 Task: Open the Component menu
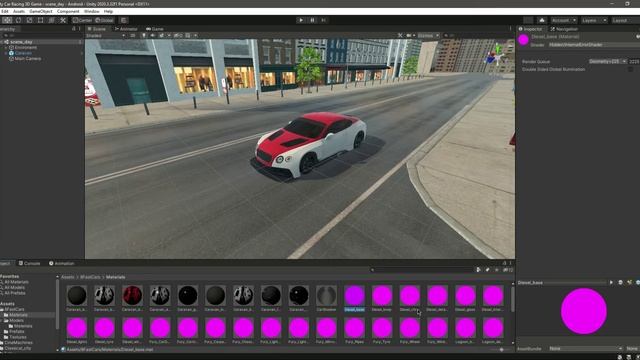click(68, 11)
